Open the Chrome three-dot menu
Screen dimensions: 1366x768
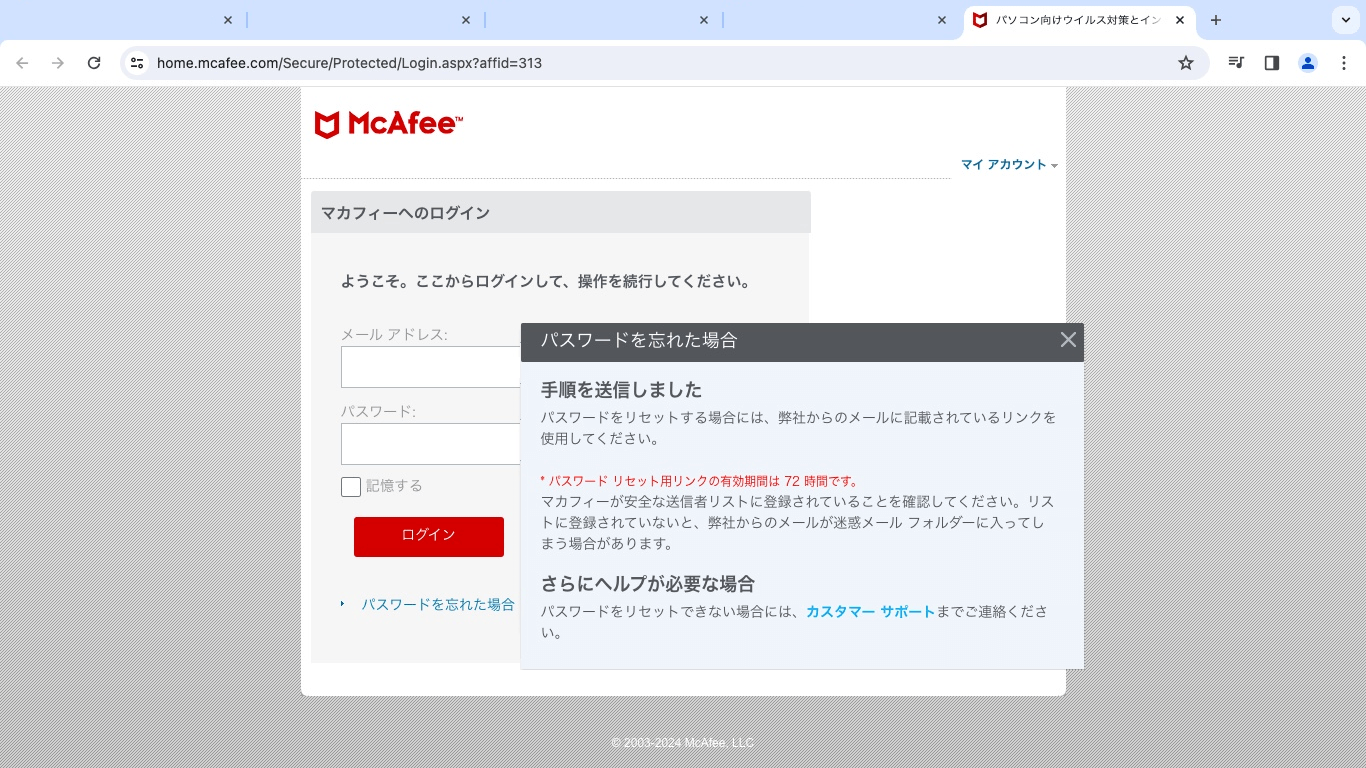point(1344,63)
